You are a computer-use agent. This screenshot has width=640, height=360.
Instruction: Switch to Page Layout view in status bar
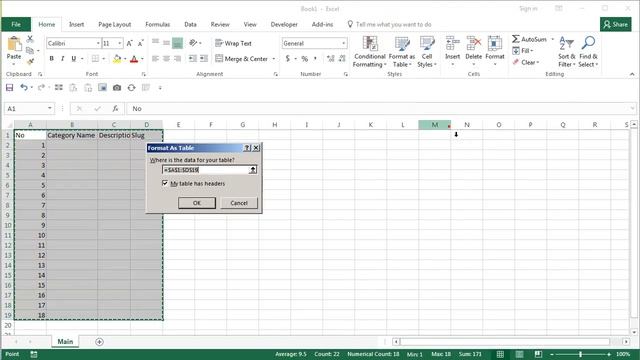519,354
